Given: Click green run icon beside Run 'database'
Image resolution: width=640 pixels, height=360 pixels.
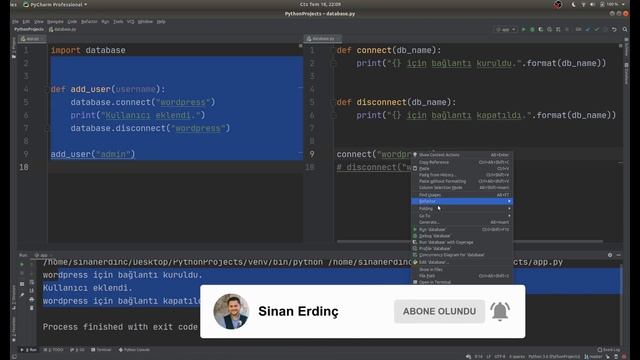Looking at the screenshot, I should click(x=415, y=229).
